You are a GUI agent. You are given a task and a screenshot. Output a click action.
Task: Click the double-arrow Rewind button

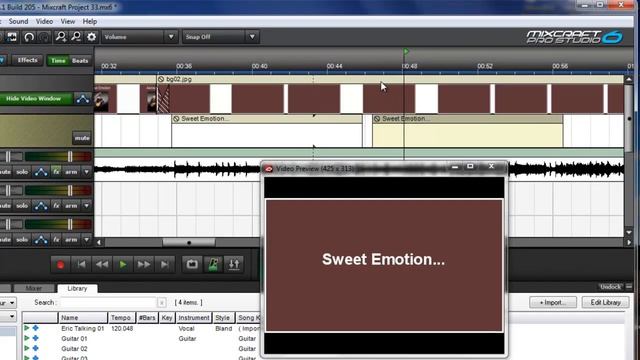tap(102, 265)
